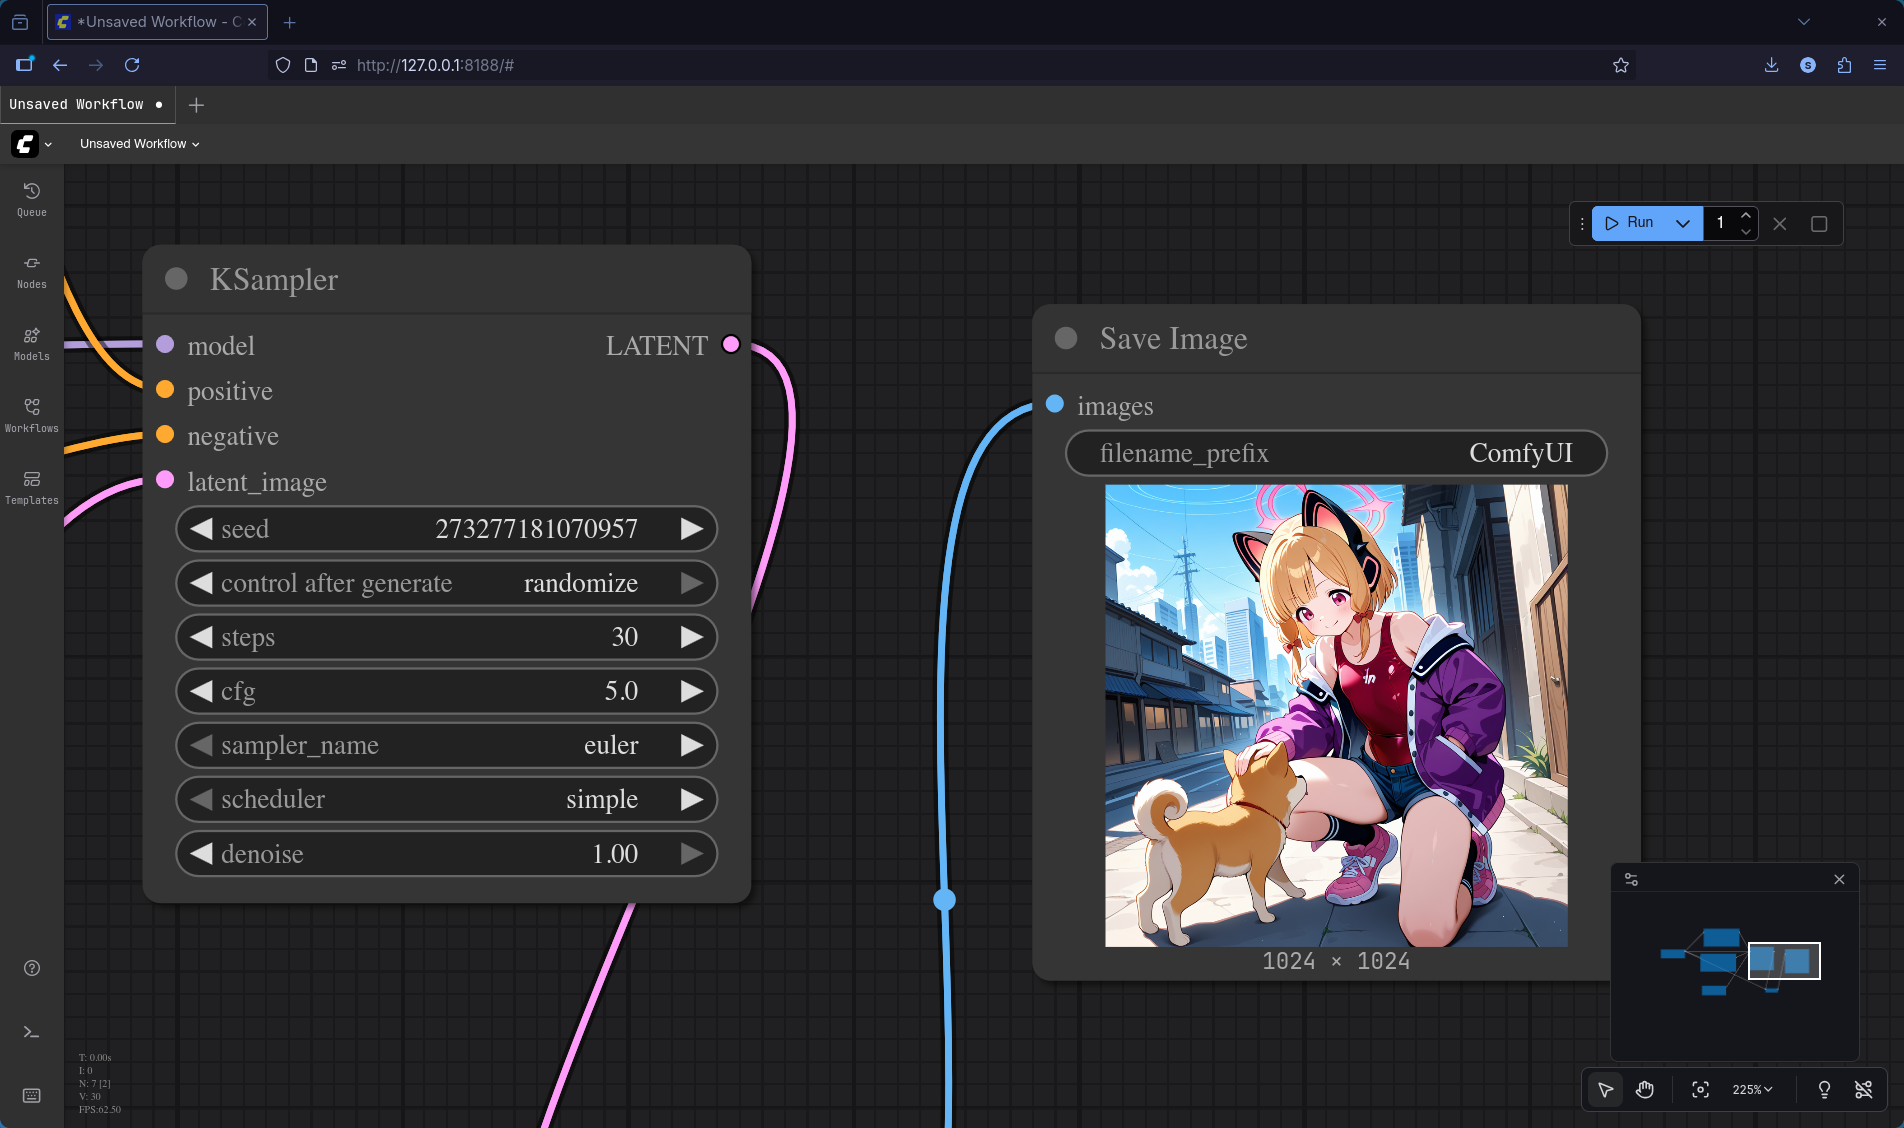
Task: Open keyboard shortcuts icon in sidebar
Action: [x=31, y=1096]
